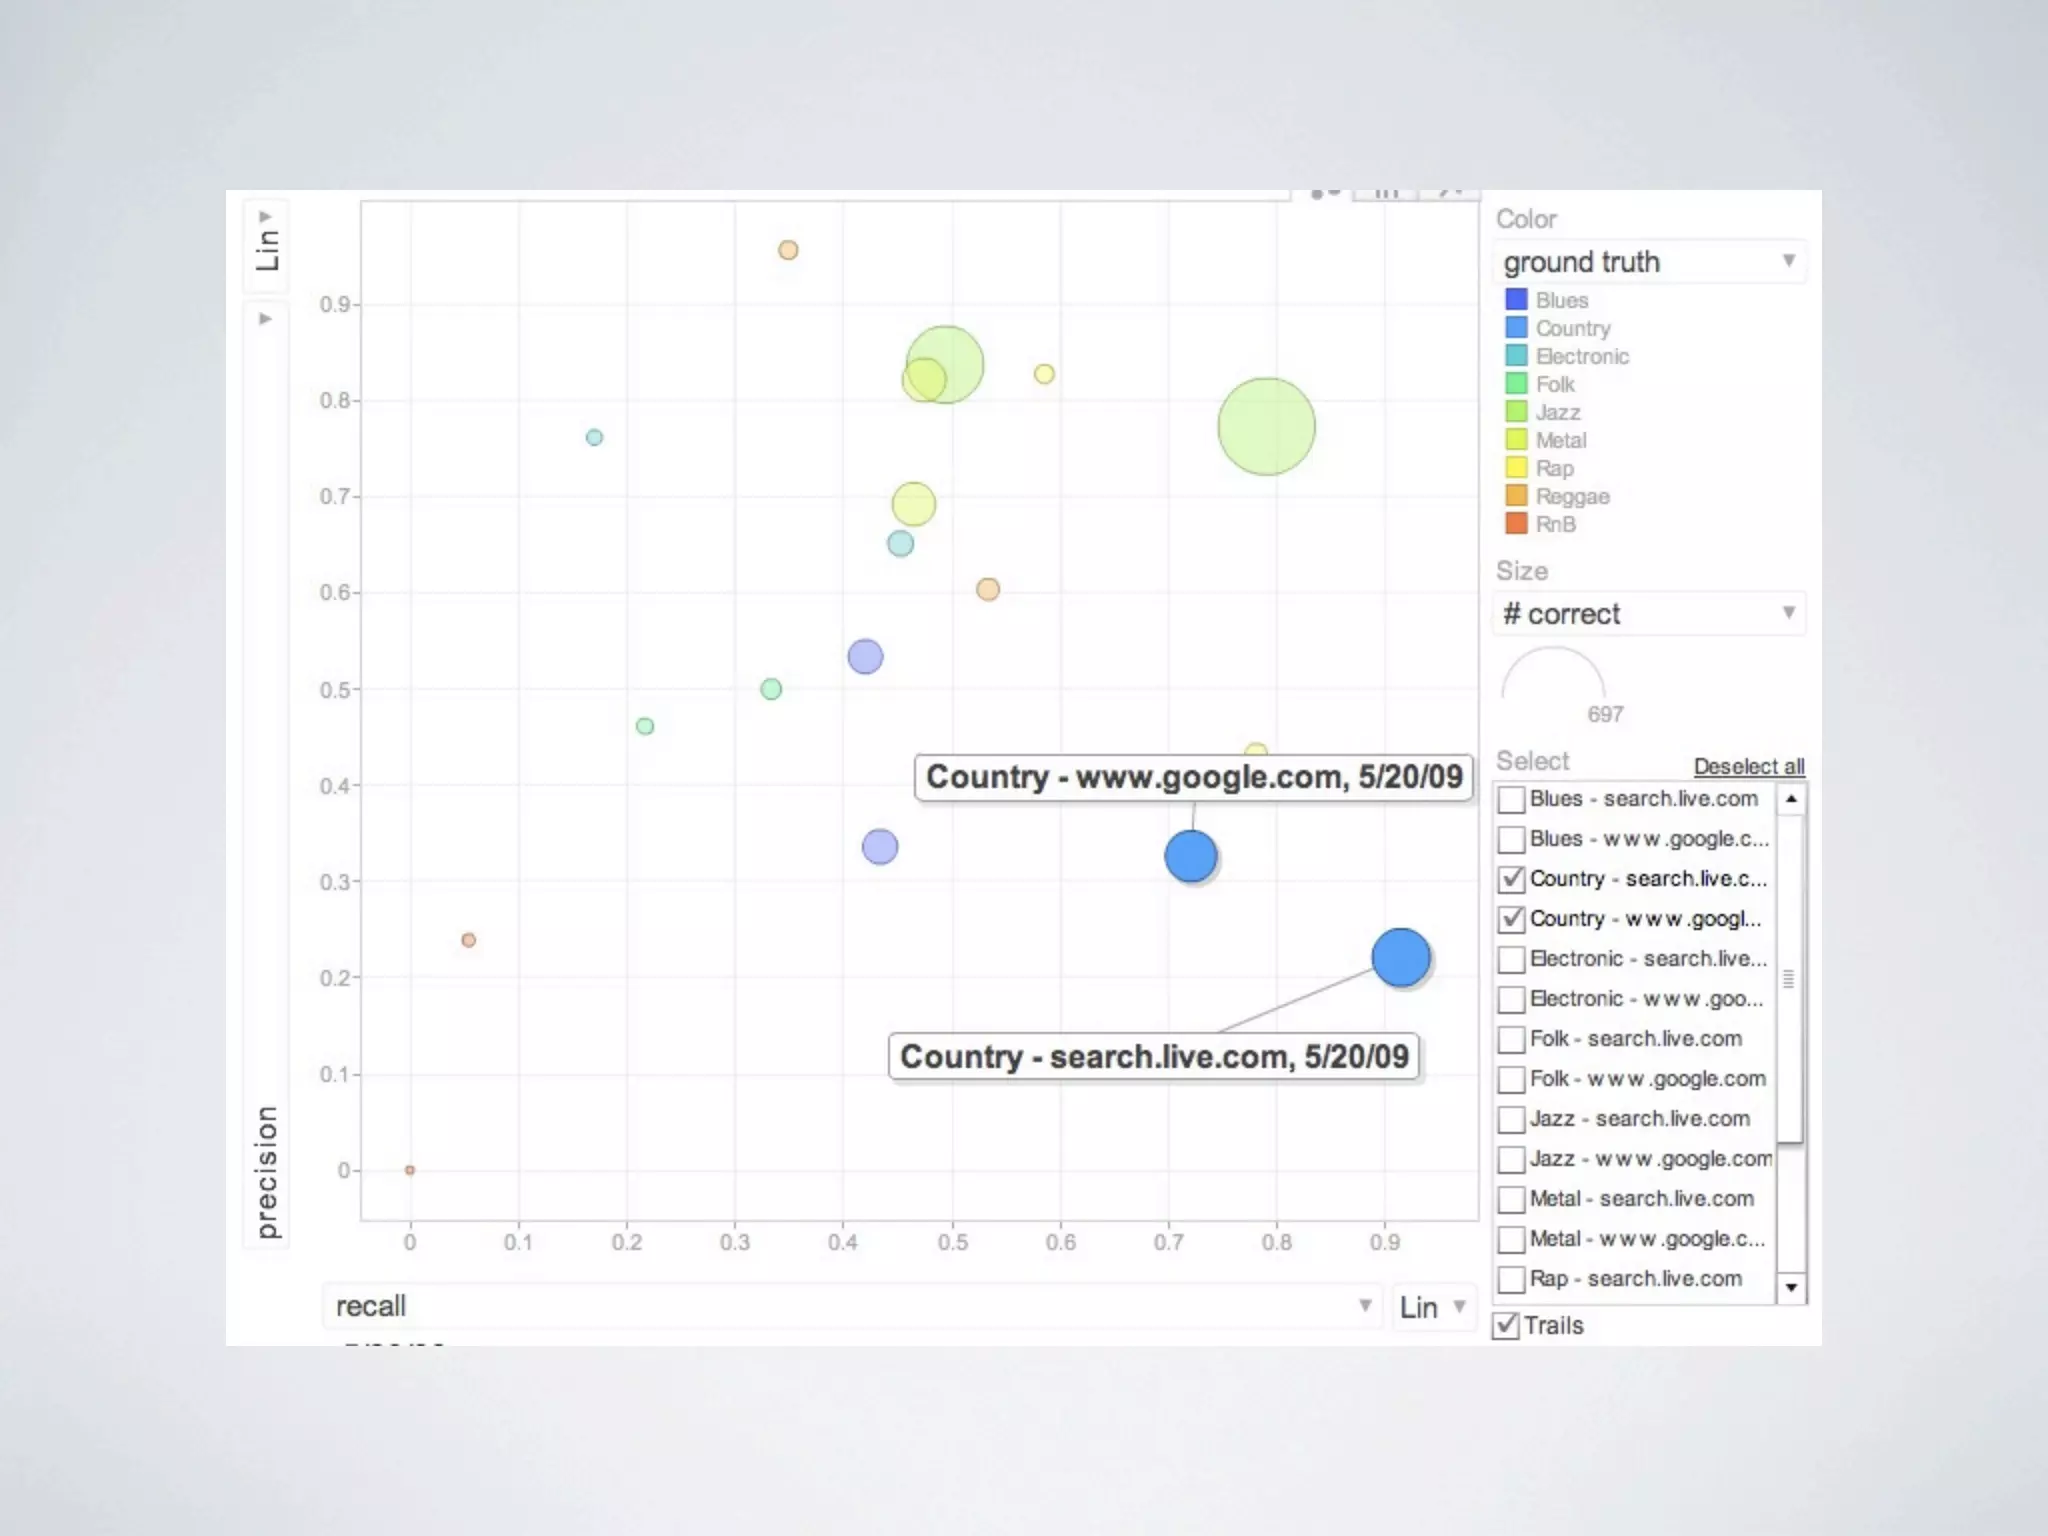Open the ground truth Color dropdown

click(1650, 262)
